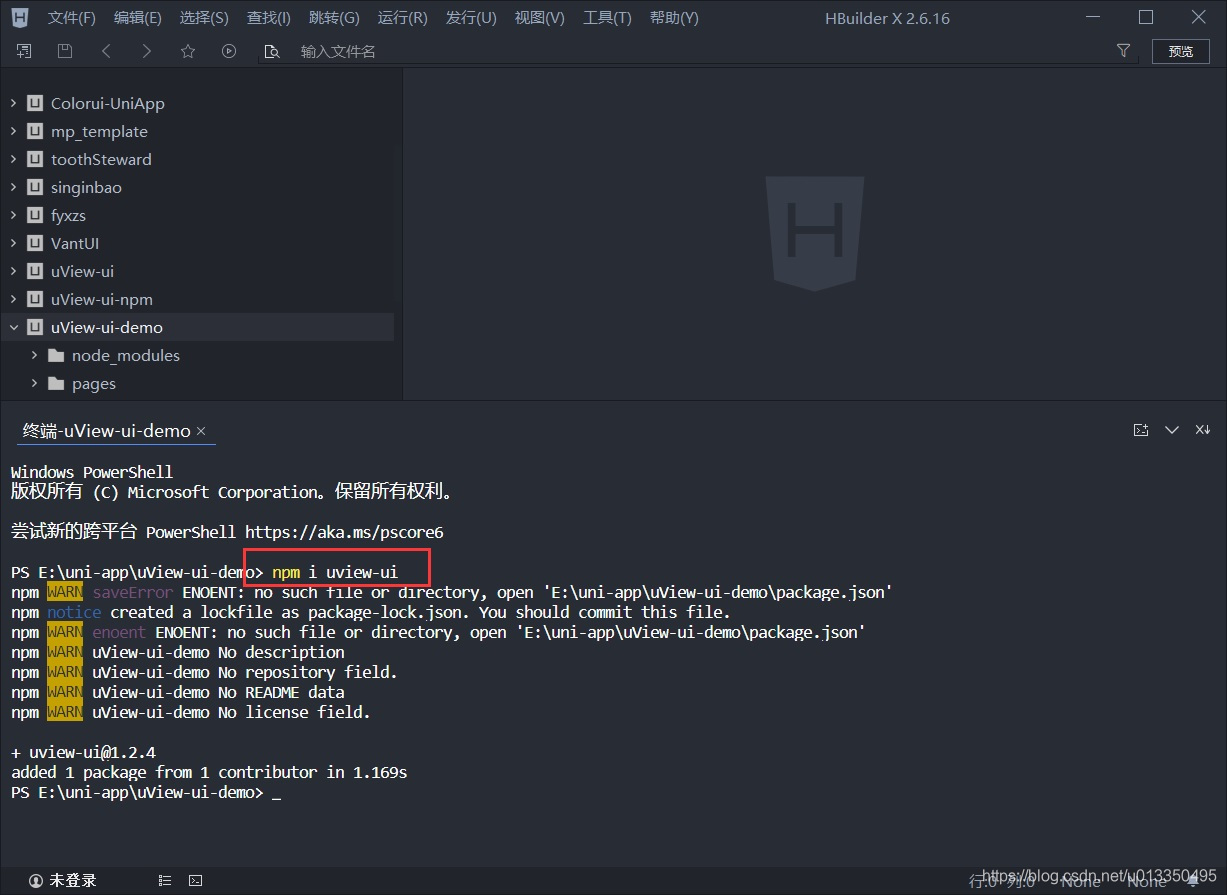Viewport: 1227px width, 895px height.
Task: Click the pages folder icon
Action: click(56, 383)
